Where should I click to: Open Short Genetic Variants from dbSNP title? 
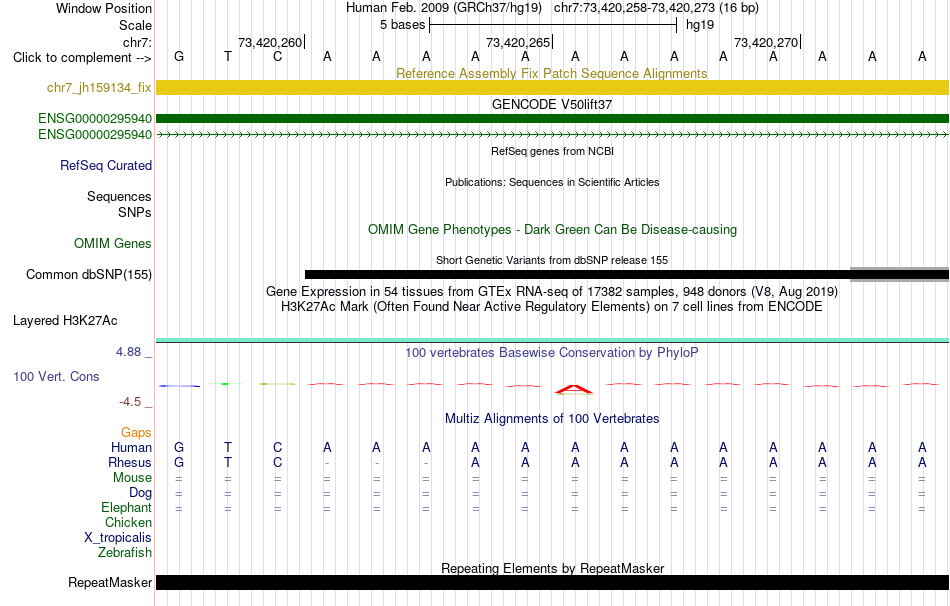pyautogui.click(x=552, y=260)
